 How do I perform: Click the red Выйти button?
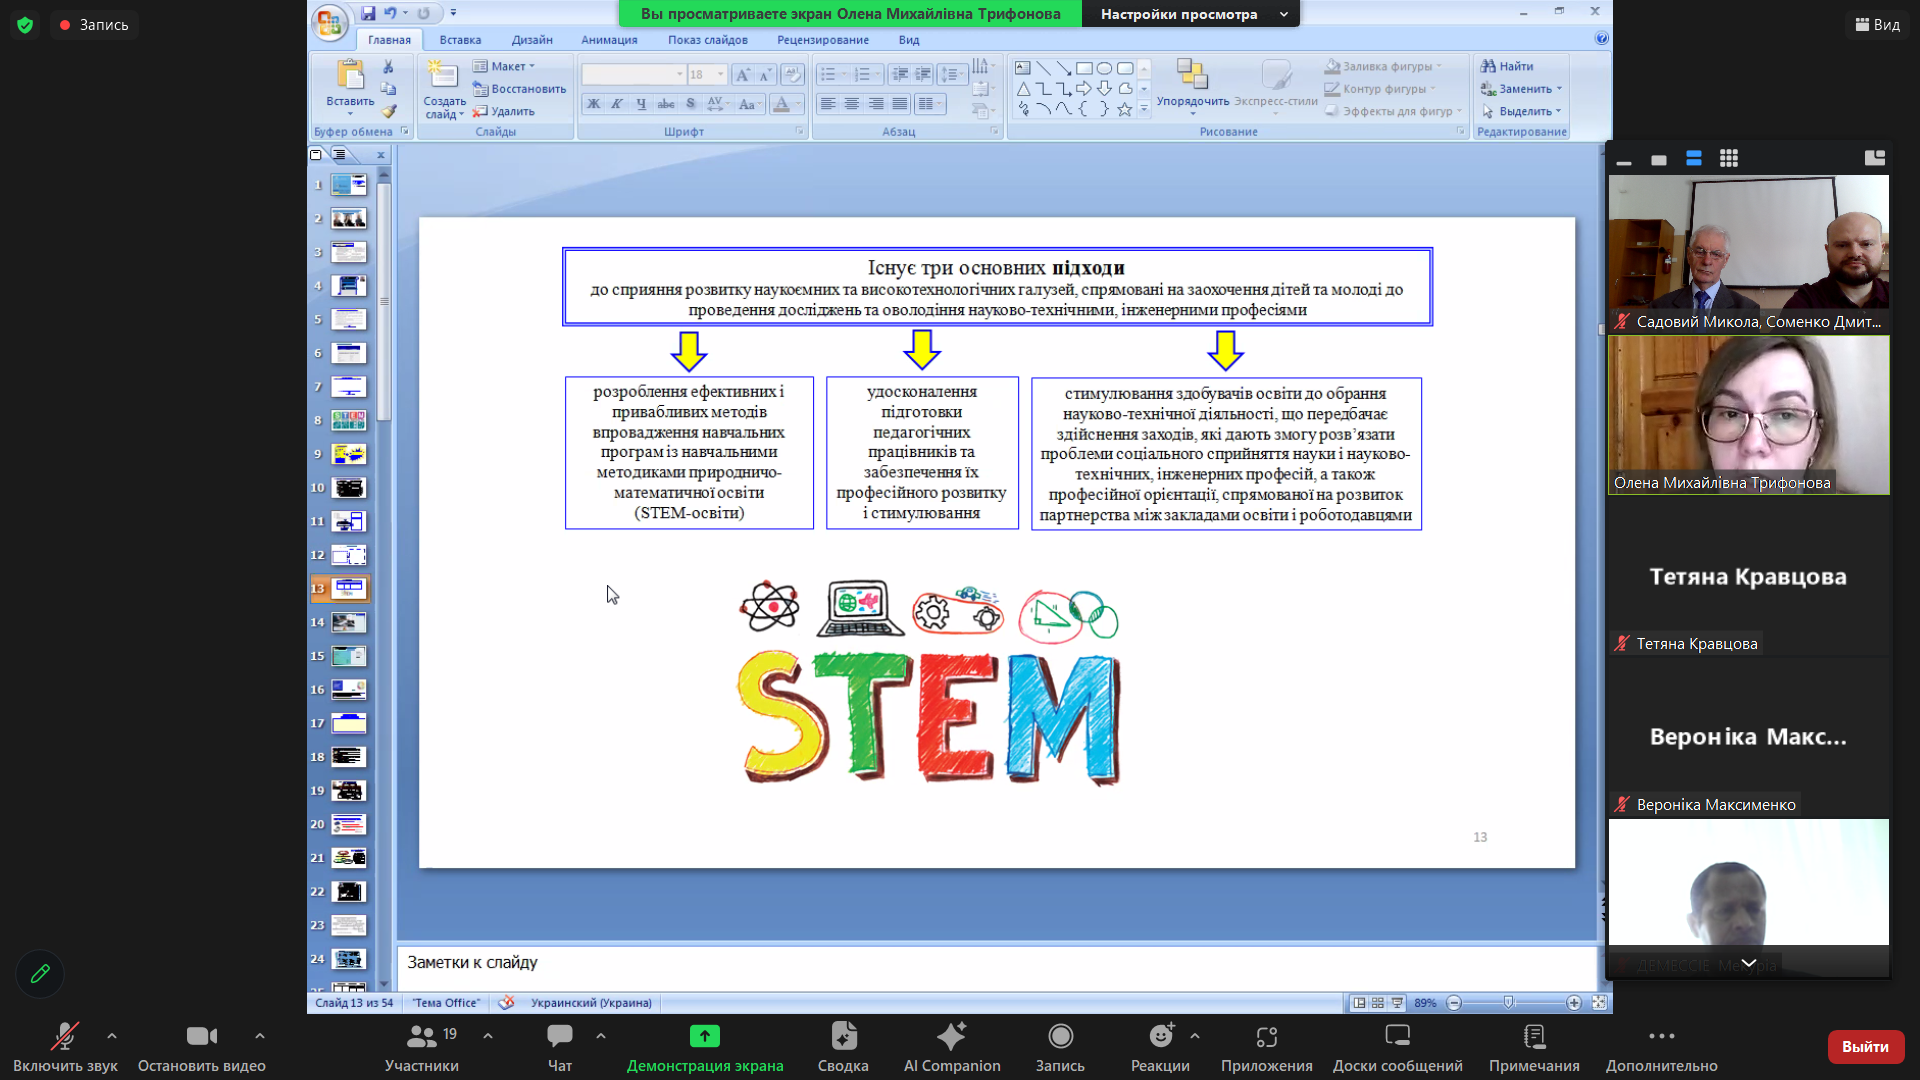[x=1865, y=1046]
